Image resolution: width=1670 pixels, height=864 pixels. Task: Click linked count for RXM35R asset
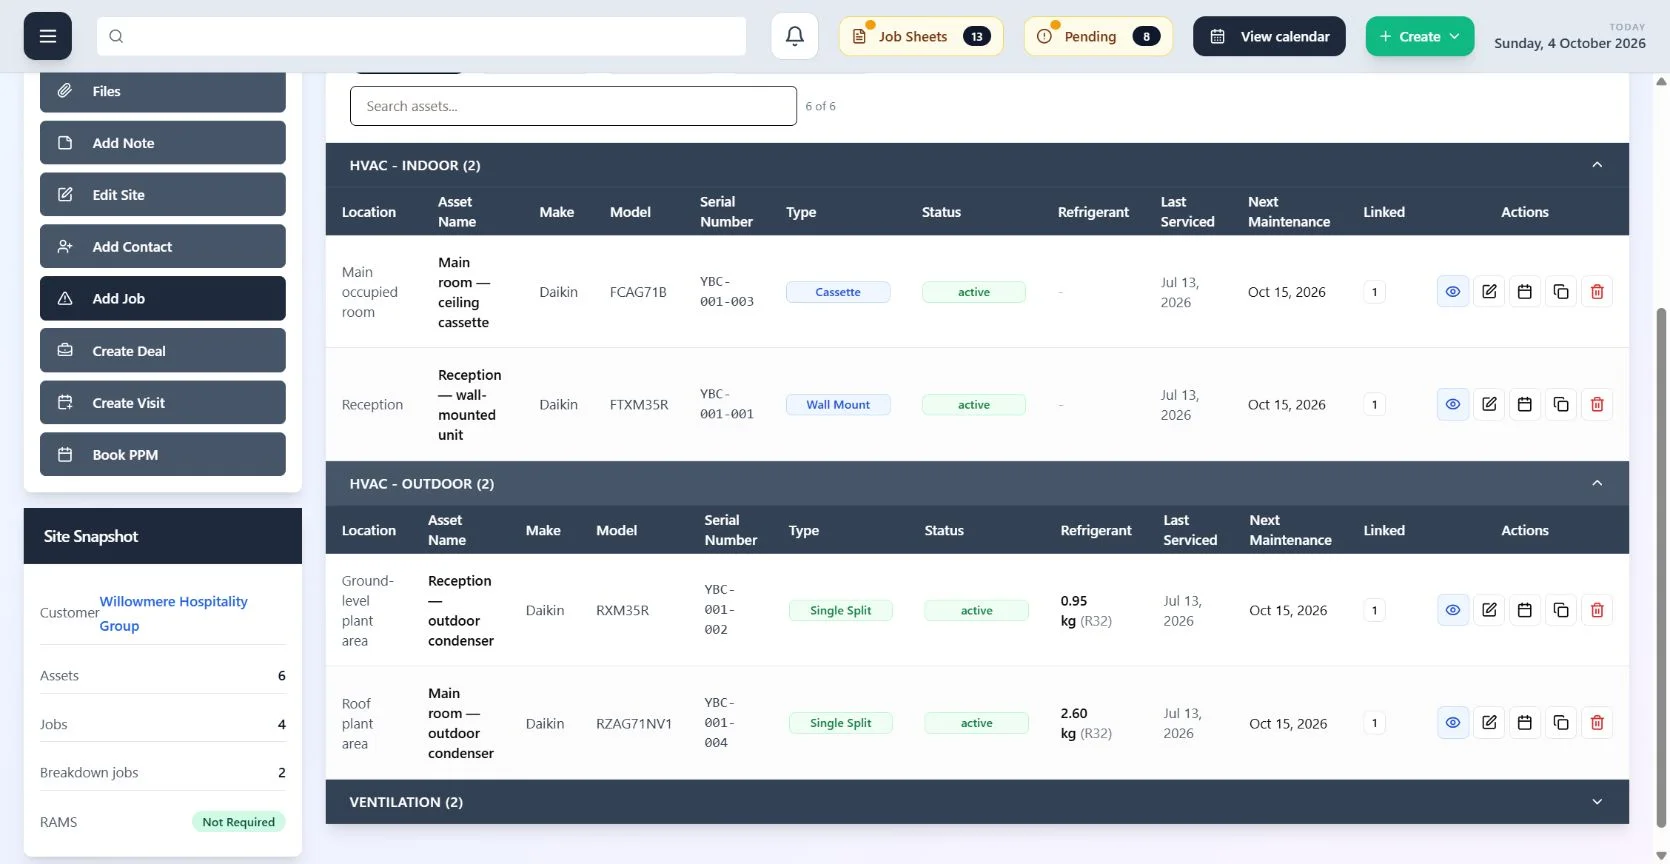(x=1374, y=610)
